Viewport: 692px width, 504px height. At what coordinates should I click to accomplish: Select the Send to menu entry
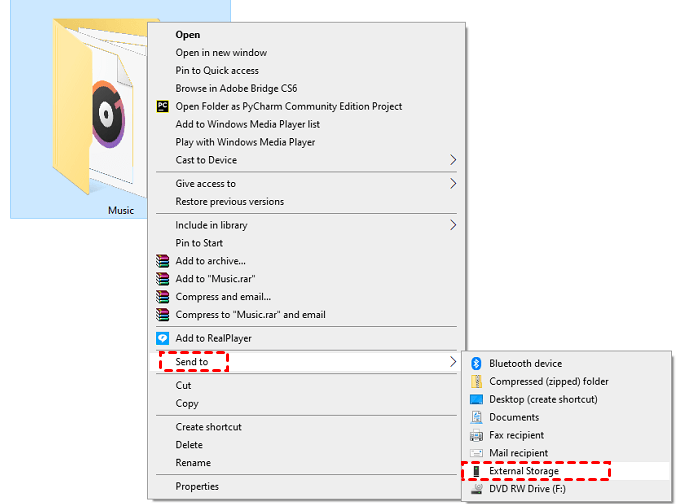tap(306, 362)
